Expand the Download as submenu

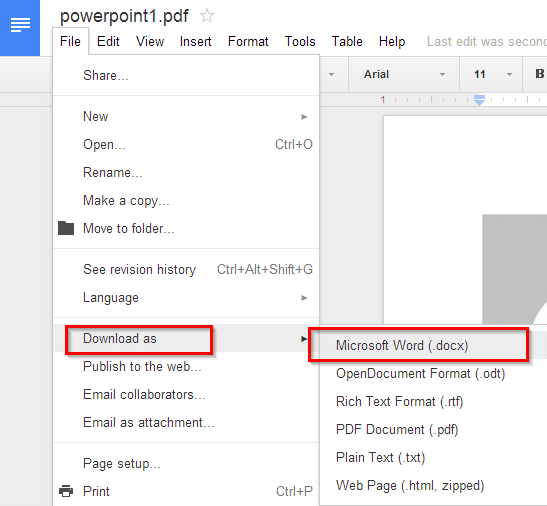click(x=186, y=338)
